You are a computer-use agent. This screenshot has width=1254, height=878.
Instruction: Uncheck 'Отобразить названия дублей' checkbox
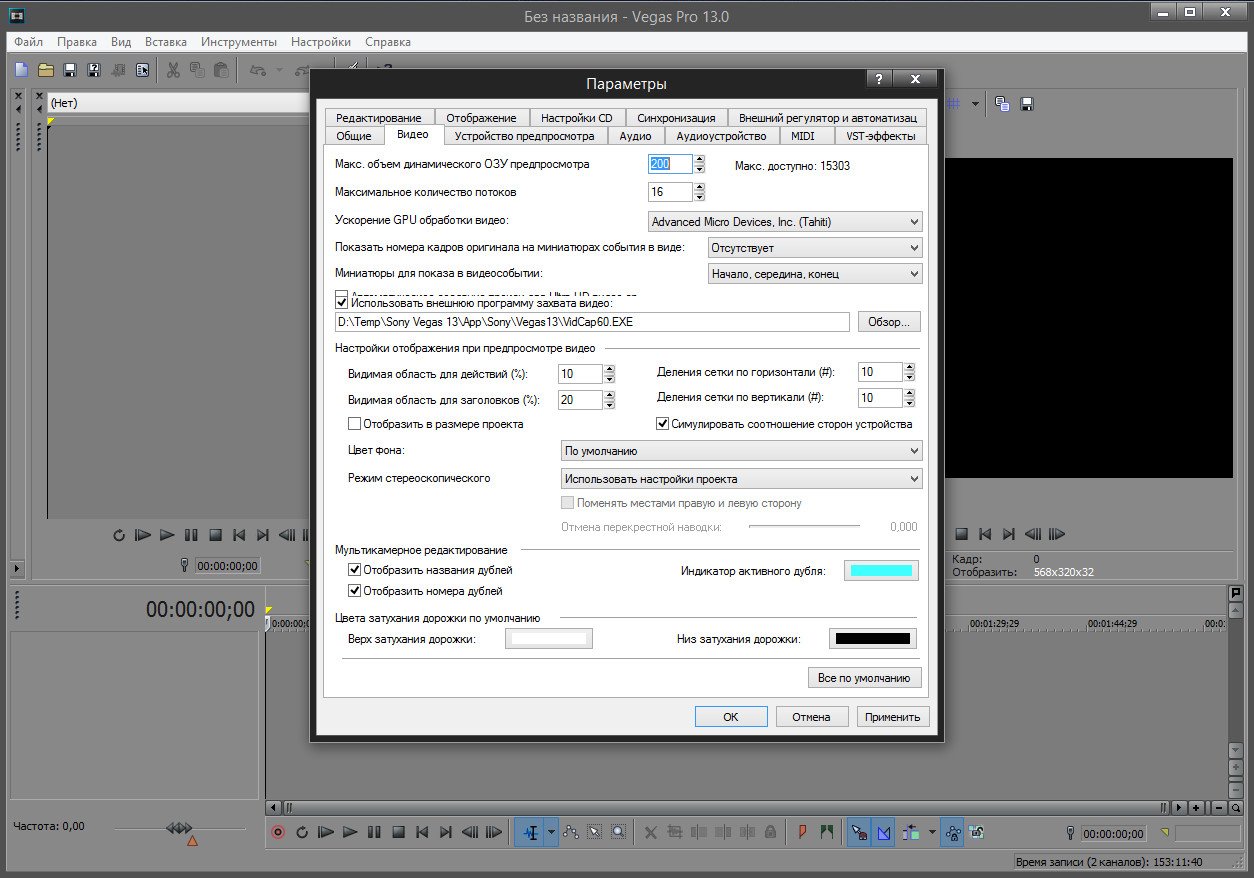(x=354, y=570)
